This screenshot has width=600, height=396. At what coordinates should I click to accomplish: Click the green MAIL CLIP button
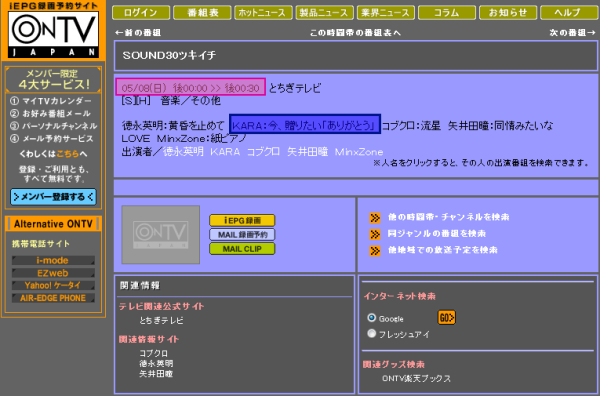242,249
